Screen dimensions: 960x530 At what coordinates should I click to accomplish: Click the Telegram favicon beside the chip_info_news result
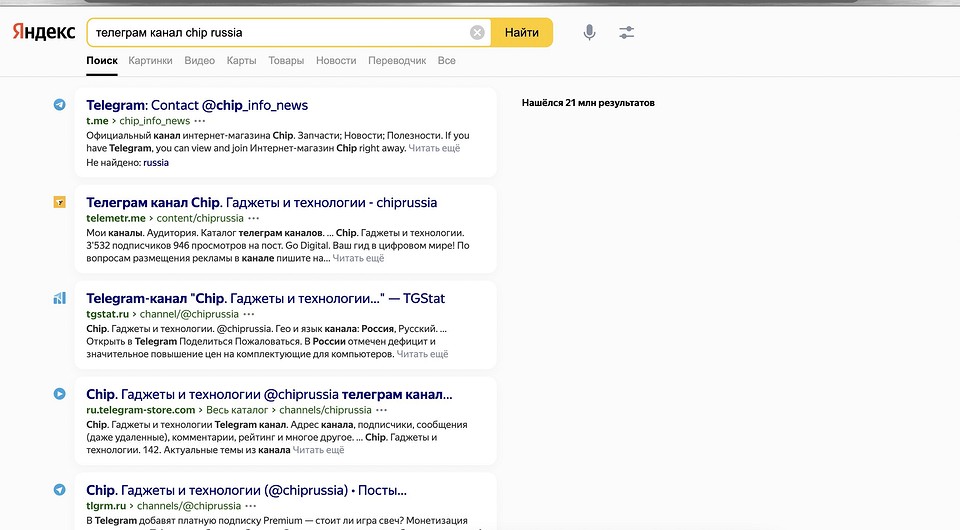pos(59,105)
